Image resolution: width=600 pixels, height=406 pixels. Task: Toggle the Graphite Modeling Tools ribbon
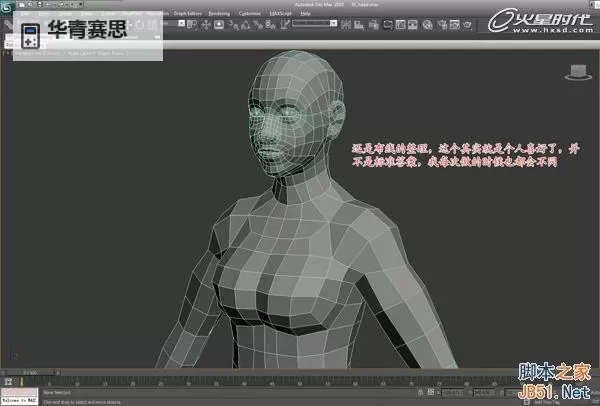coord(388,25)
